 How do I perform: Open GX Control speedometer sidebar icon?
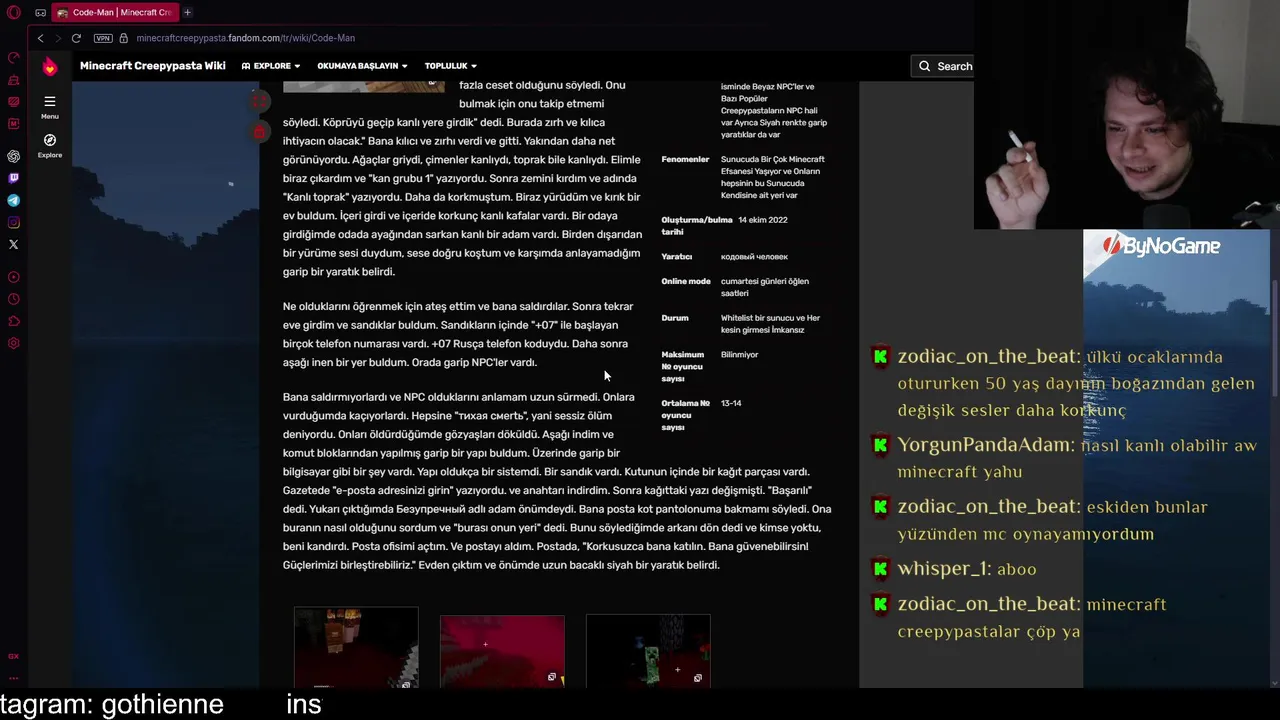(x=14, y=58)
